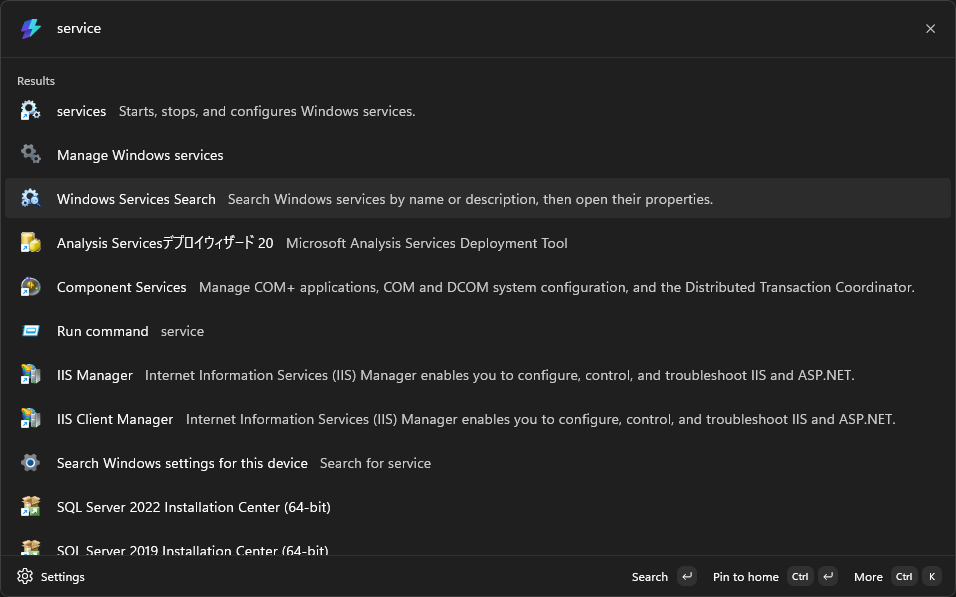956x597 pixels.
Task: Click the Ctrl key badge next to More
Action: coord(904,576)
